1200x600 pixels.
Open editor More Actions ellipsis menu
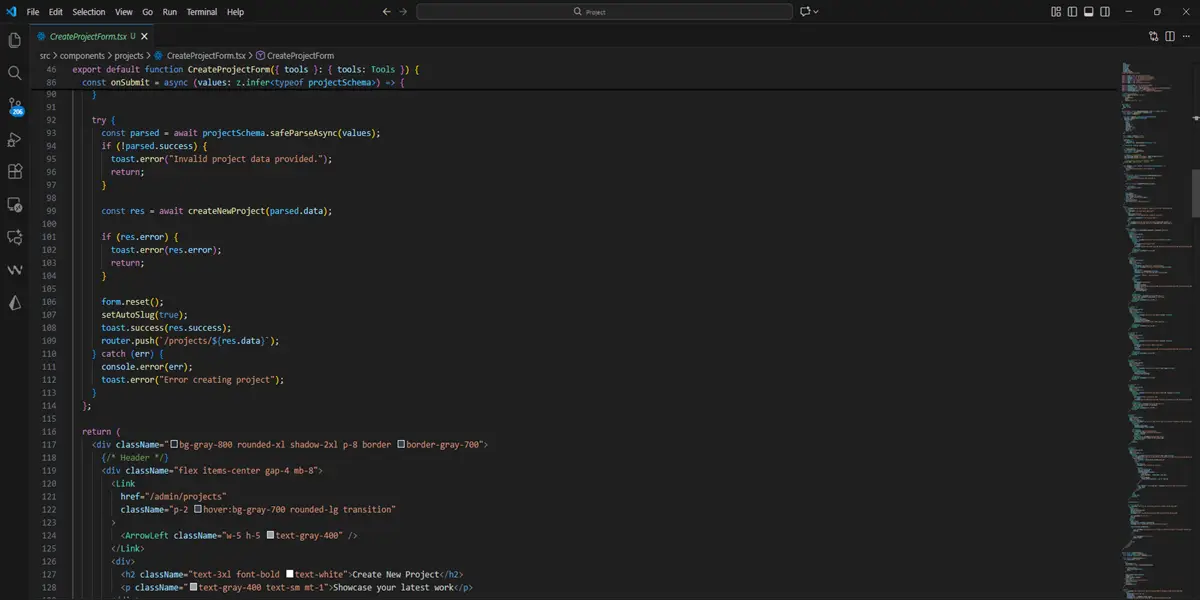pos(1186,35)
